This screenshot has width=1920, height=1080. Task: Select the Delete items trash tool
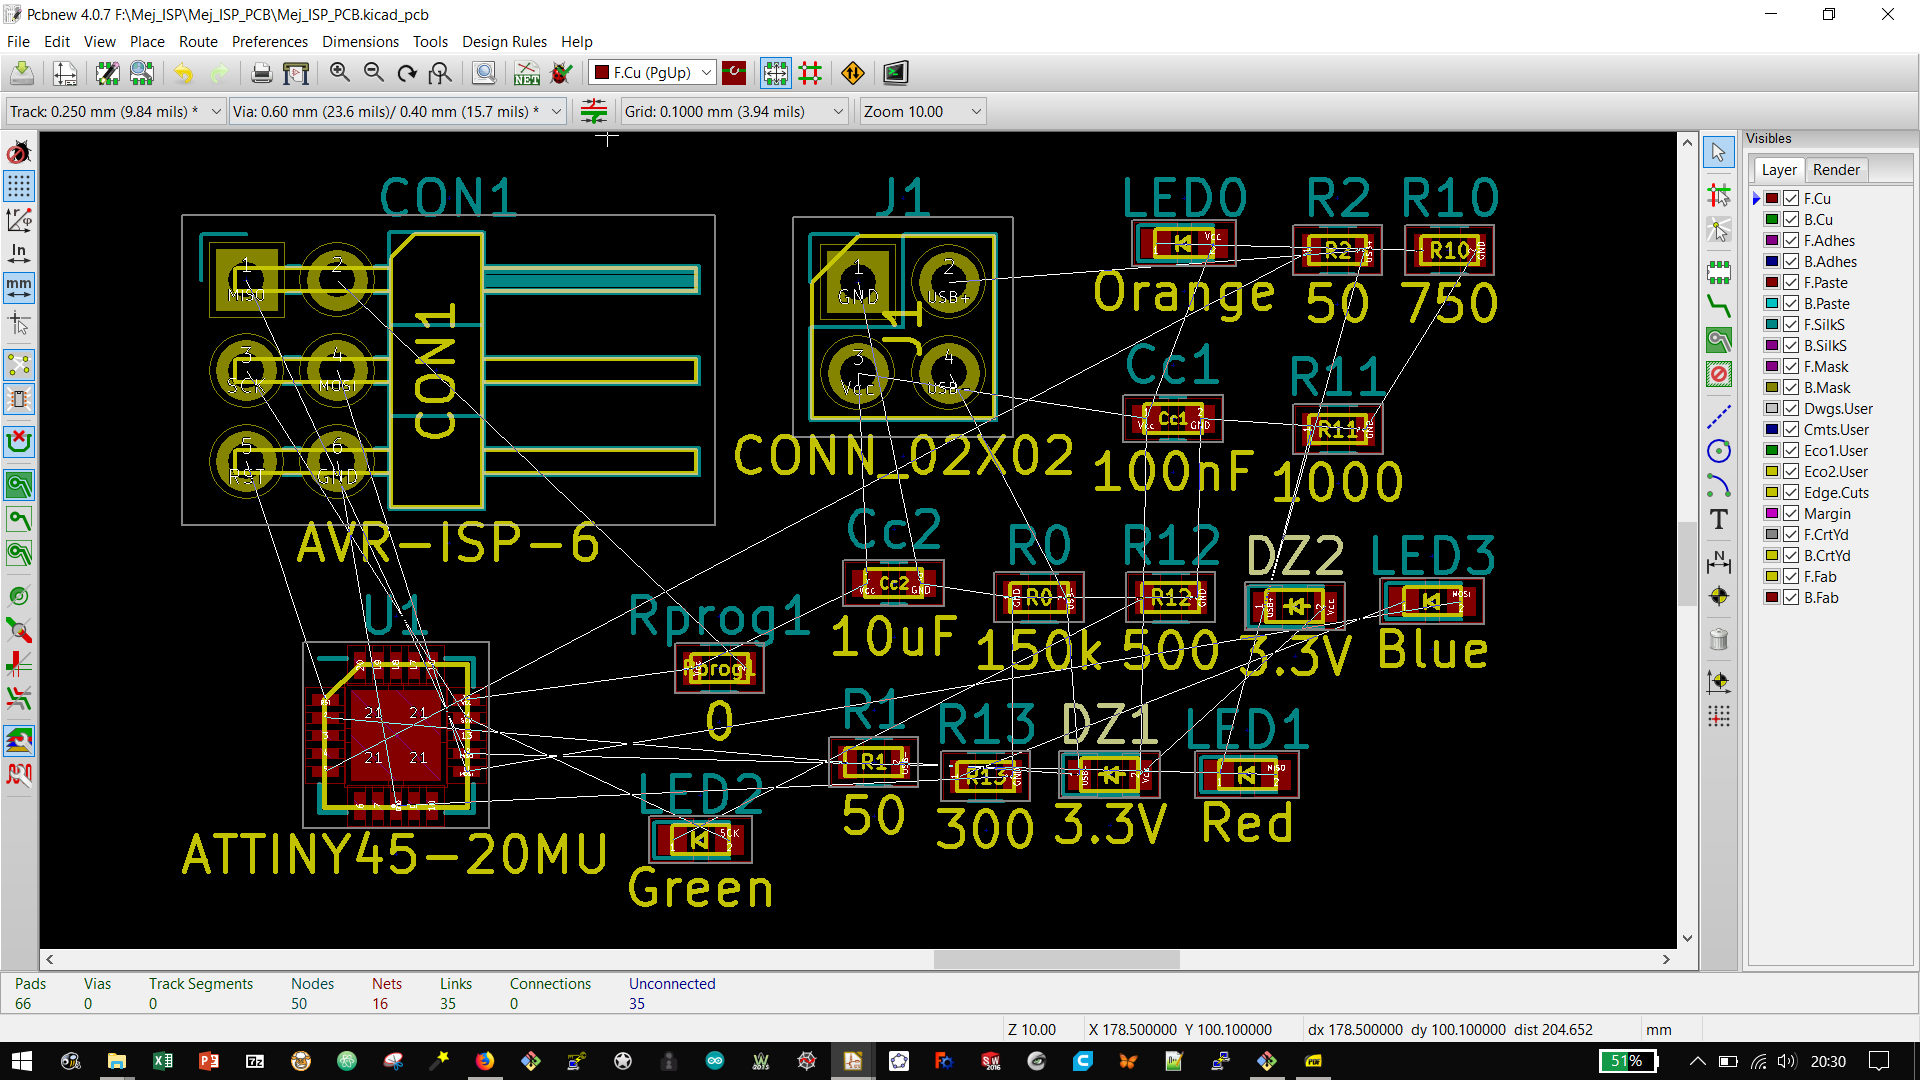[1719, 639]
